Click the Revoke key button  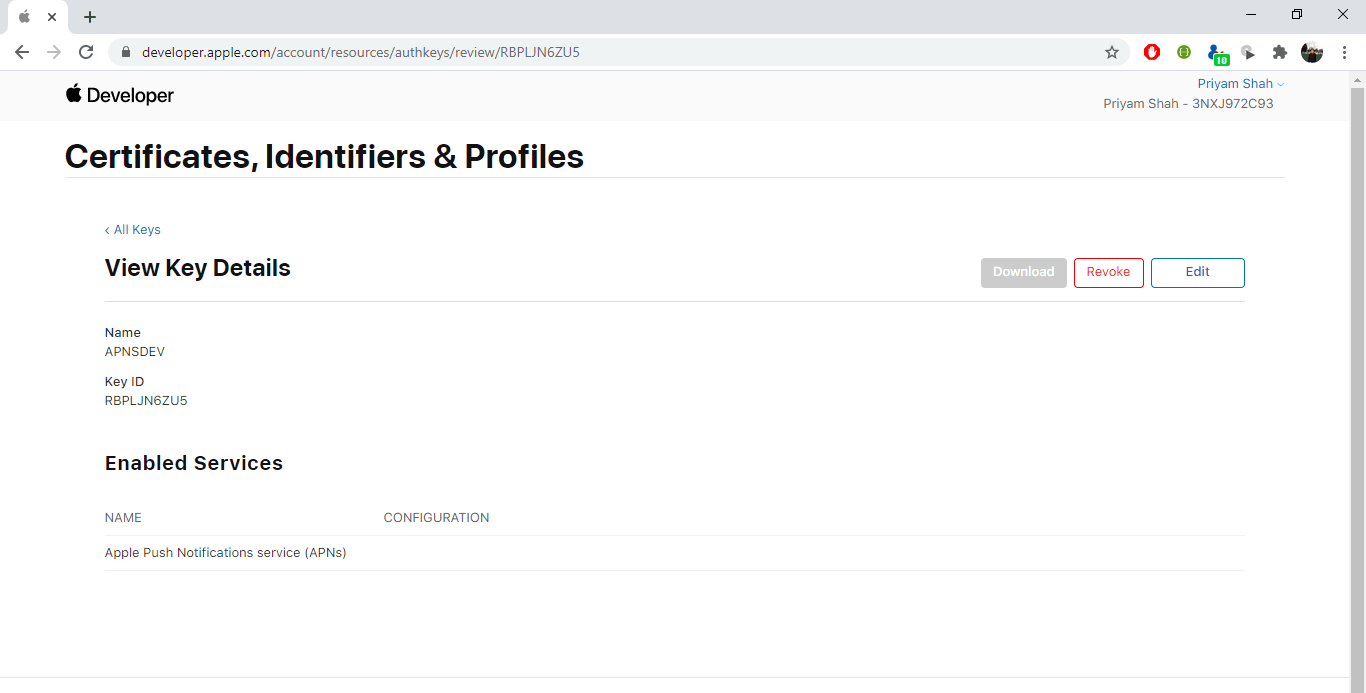(x=1108, y=272)
